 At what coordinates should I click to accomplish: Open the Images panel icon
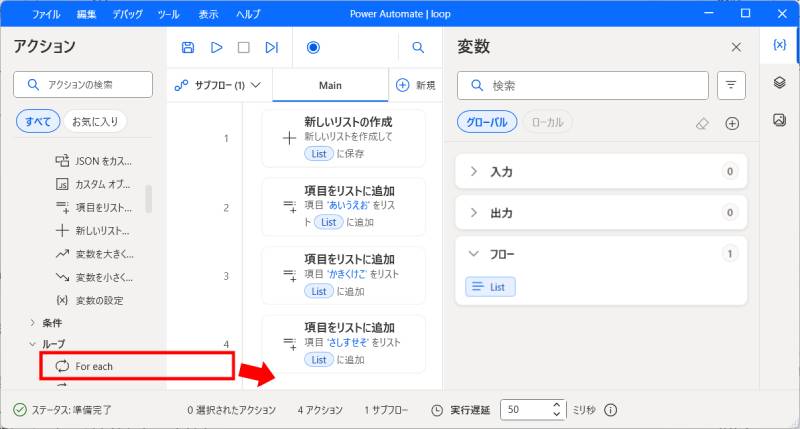coord(779,120)
